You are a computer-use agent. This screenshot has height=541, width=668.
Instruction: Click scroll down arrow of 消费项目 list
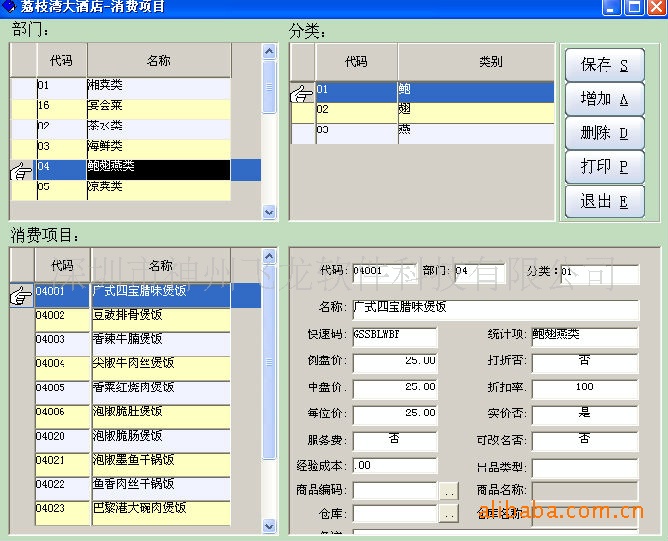pos(269,526)
